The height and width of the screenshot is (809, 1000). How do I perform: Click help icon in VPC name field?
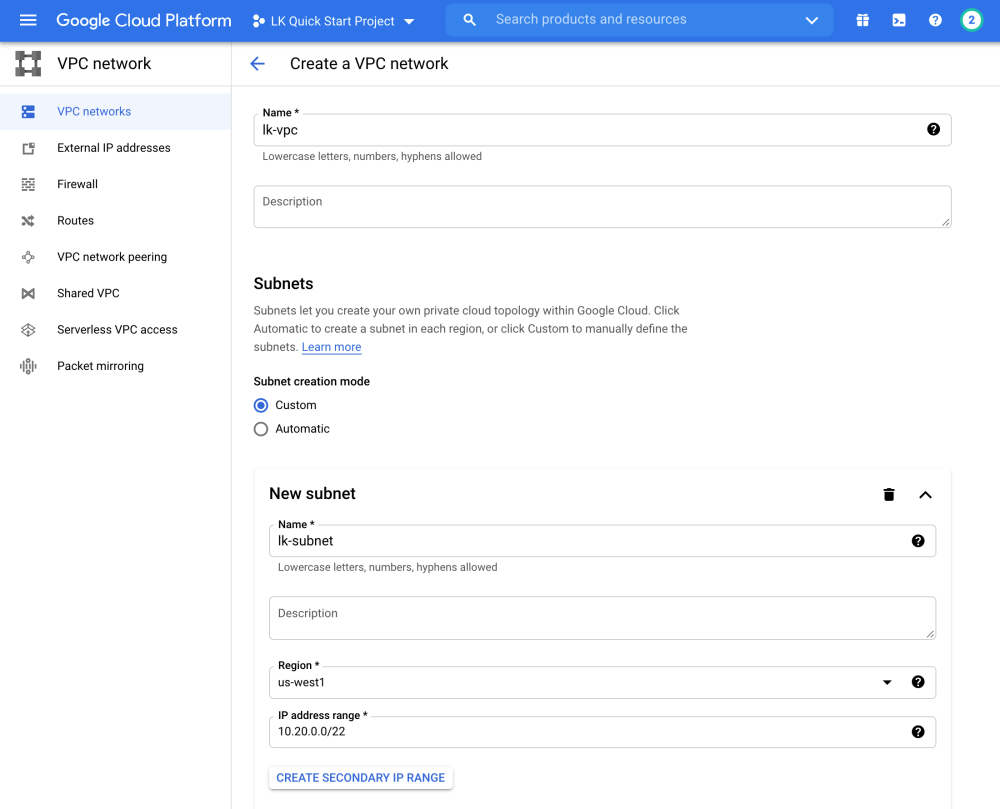[933, 129]
